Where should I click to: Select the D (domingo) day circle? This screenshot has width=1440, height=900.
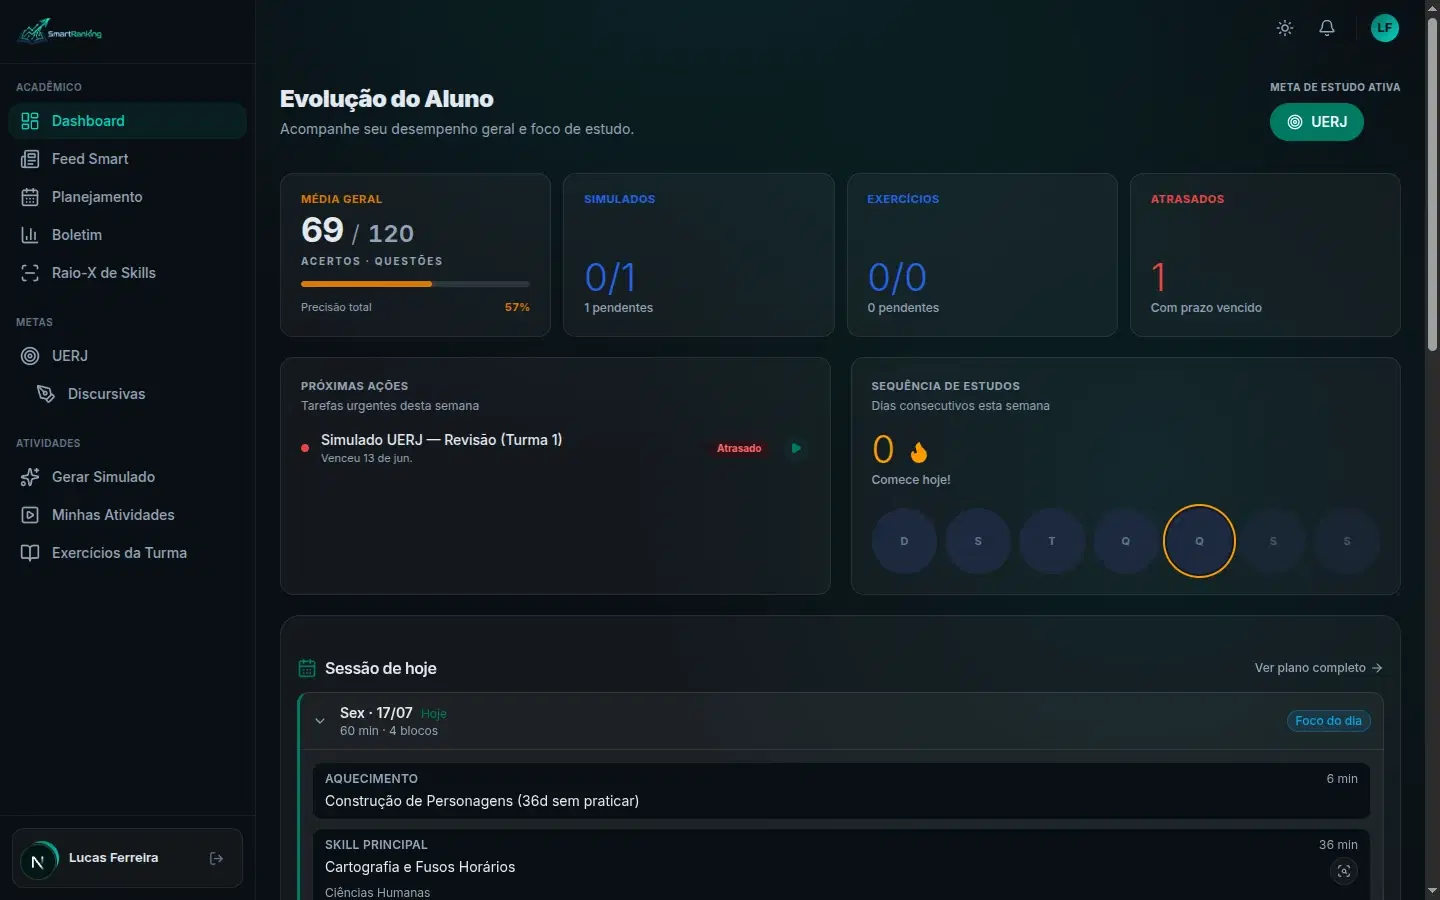[x=904, y=541]
